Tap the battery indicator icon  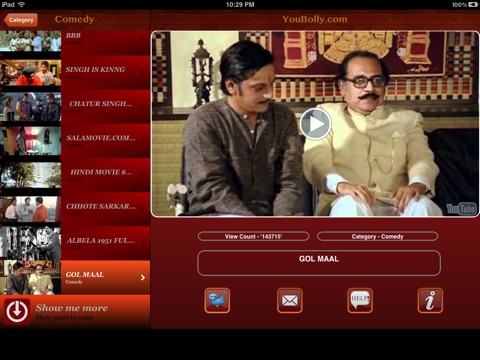pyautogui.click(x=473, y=5)
